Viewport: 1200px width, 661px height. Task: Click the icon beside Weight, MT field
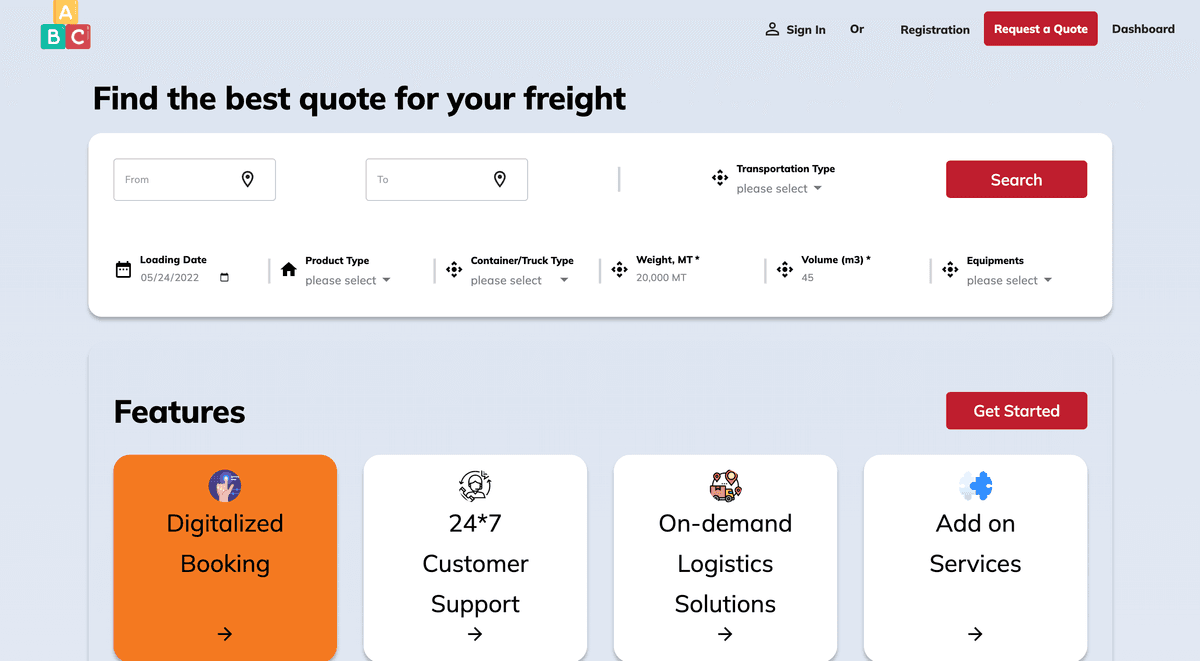coord(619,268)
